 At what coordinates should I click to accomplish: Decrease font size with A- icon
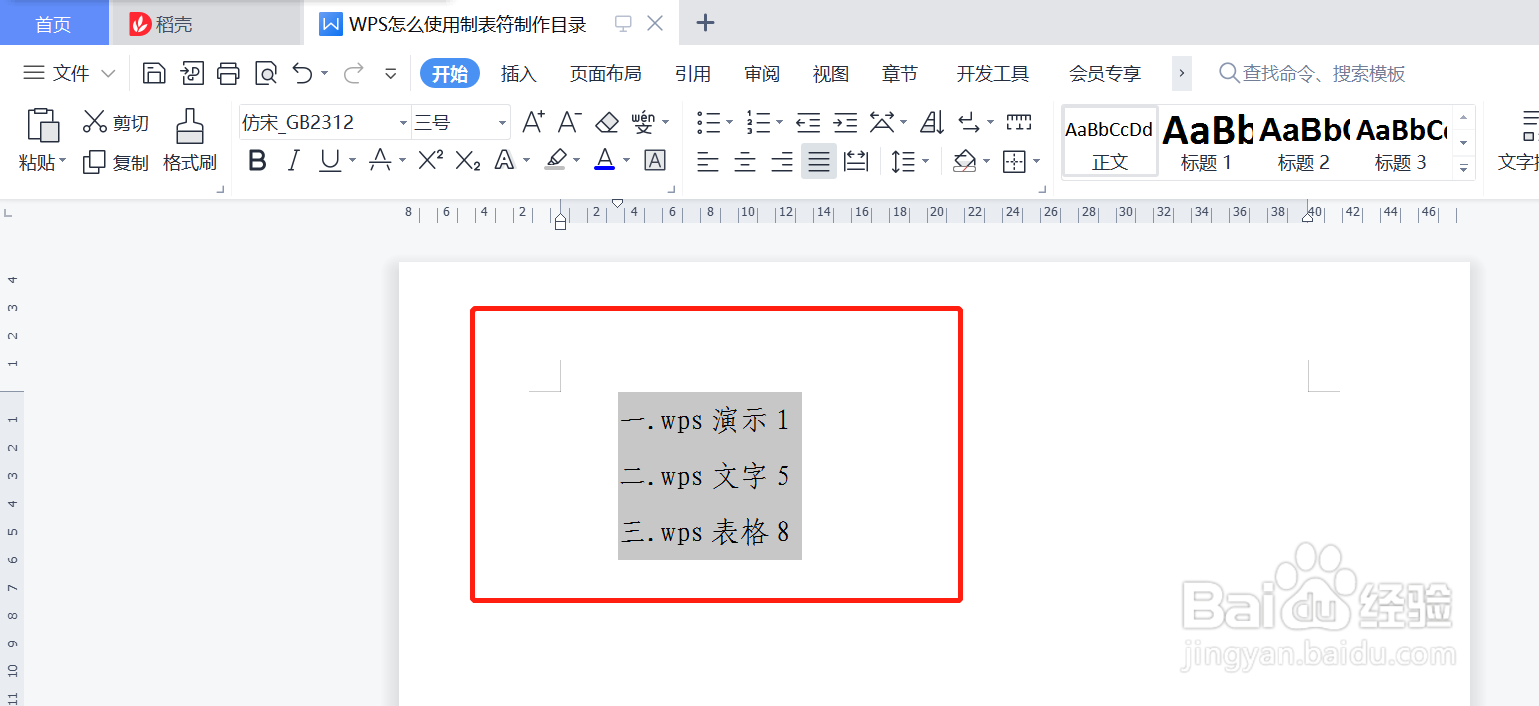569,123
